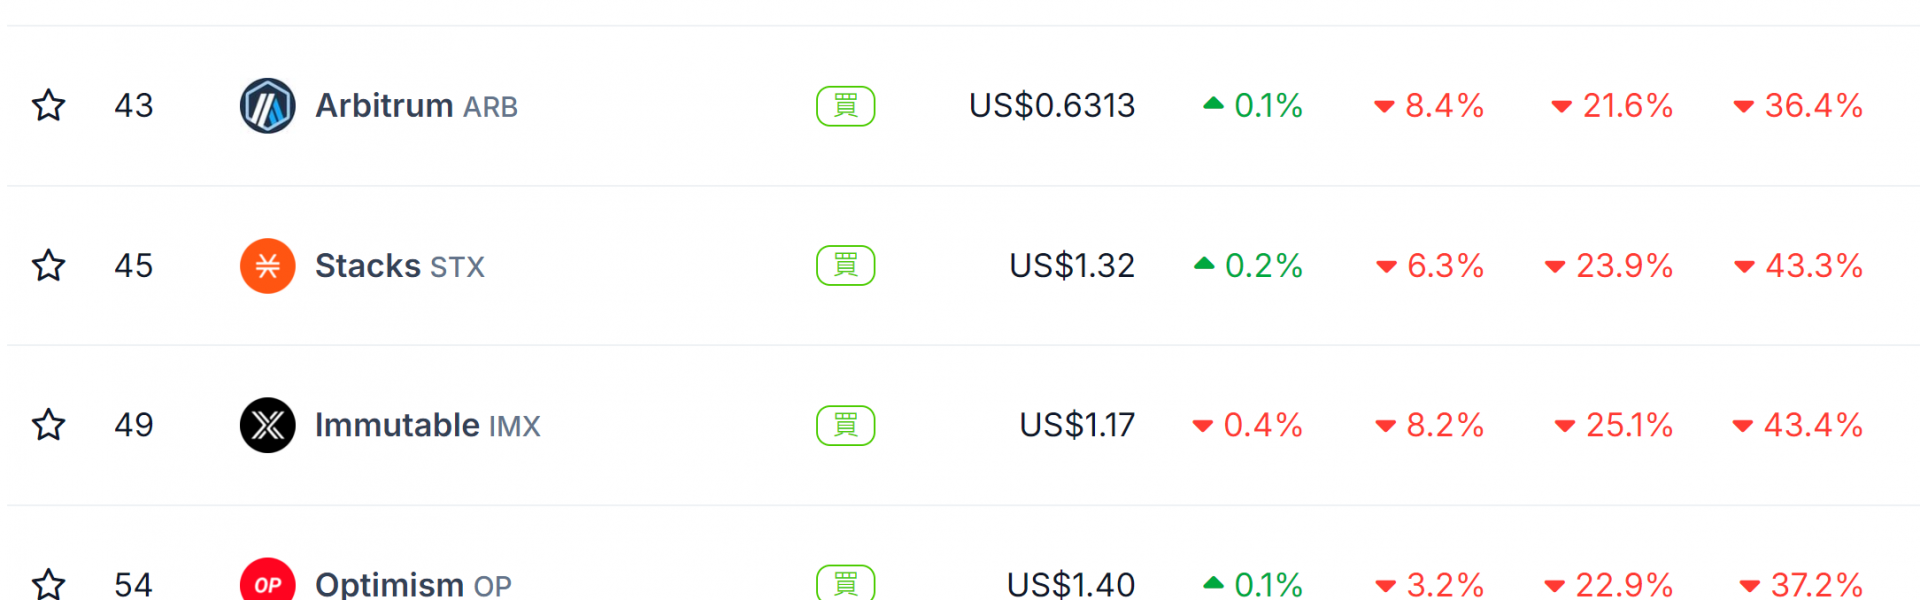Click the black Immutable X logo

pos(268,425)
